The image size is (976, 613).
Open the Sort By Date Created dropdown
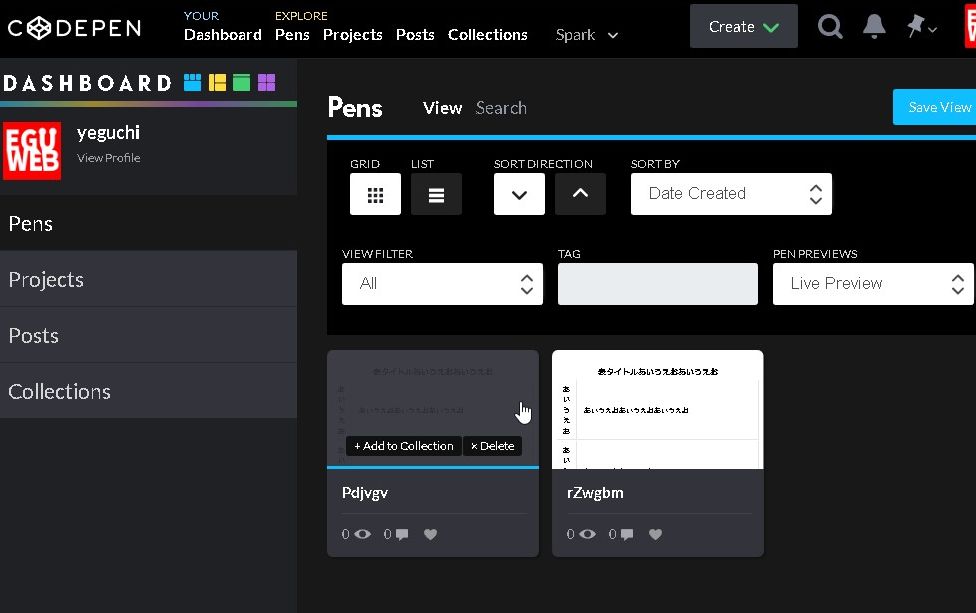pos(731,194)
